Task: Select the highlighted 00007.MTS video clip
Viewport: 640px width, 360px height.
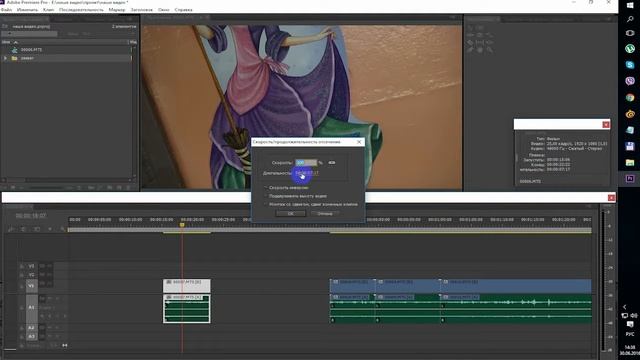Action: pyautogui.click(x=187, y=285)
